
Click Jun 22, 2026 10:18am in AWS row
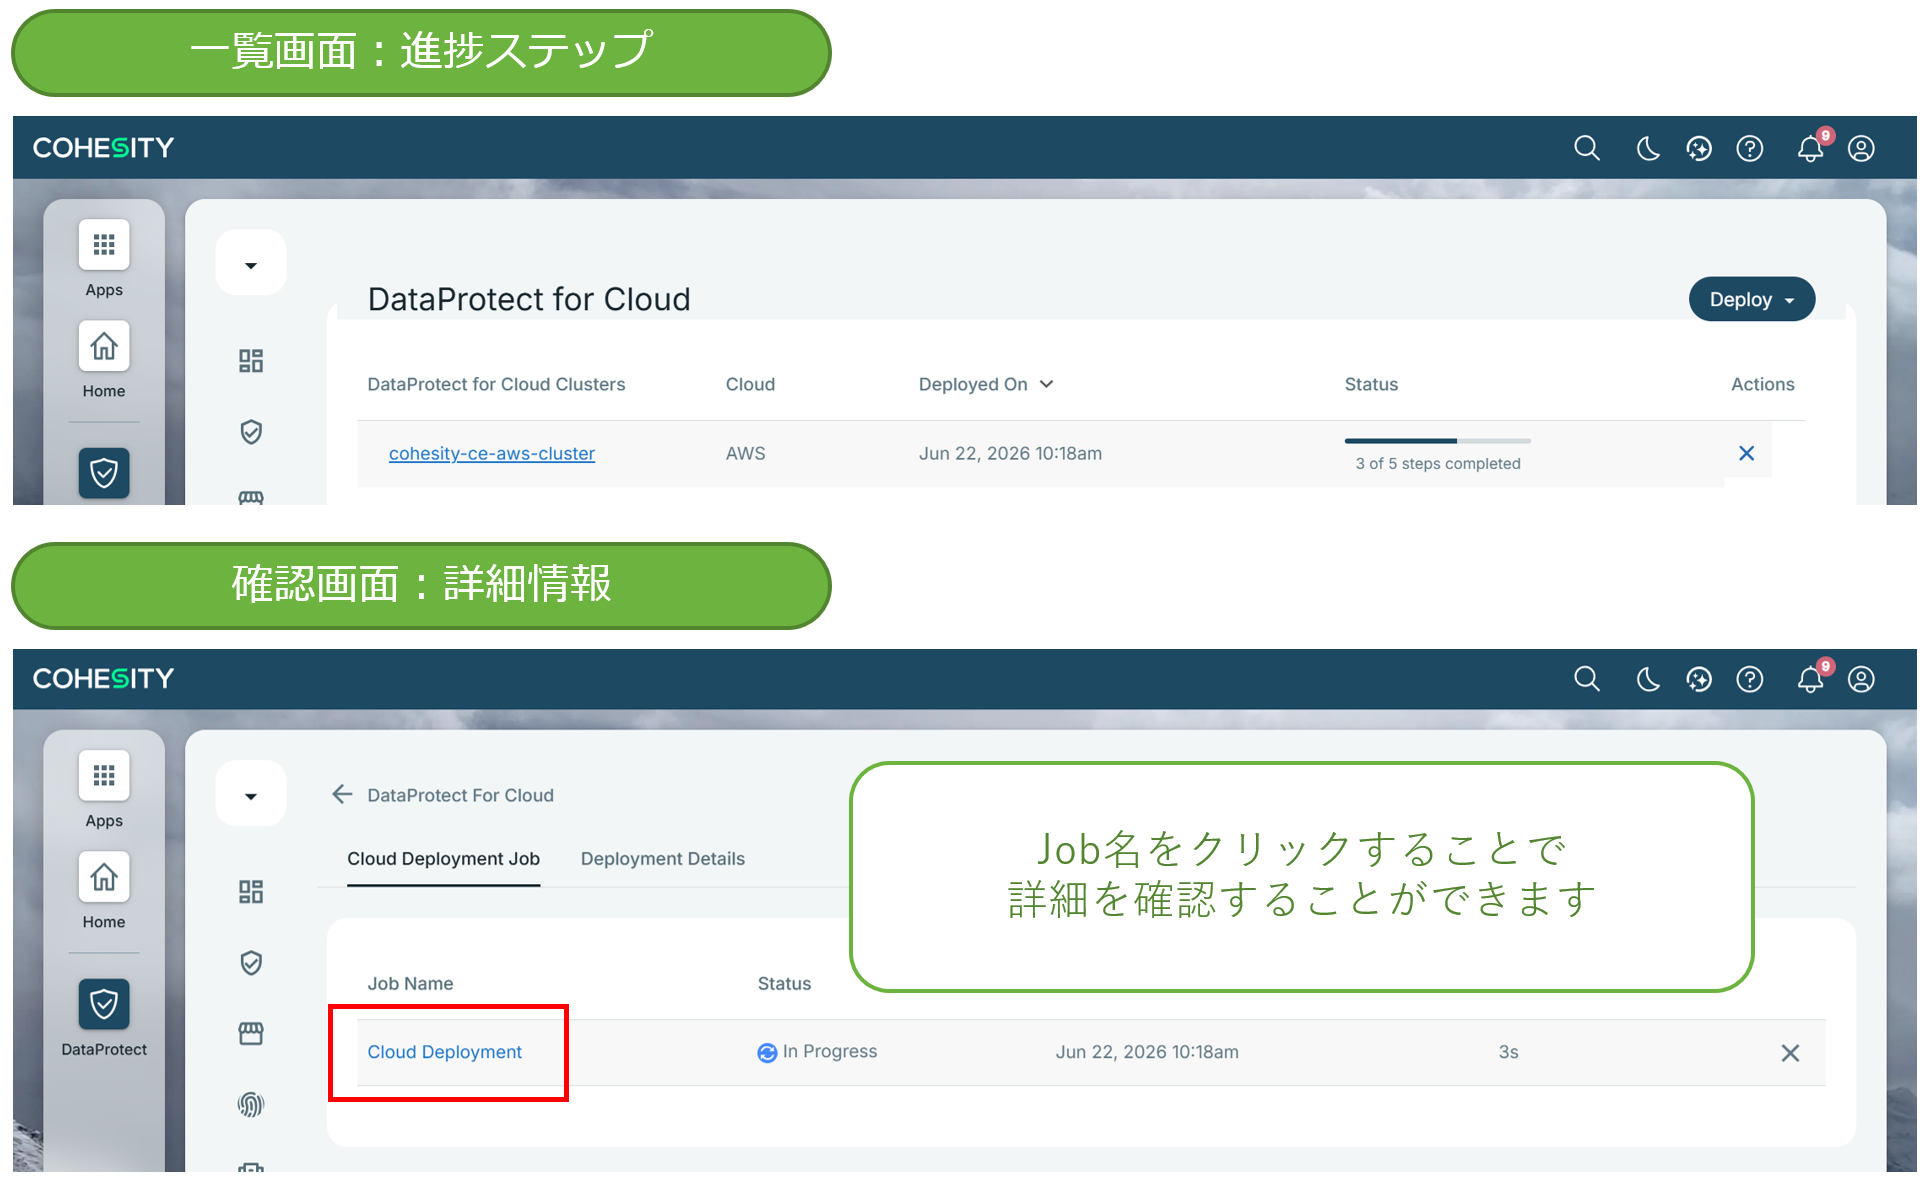[1010, 453]
